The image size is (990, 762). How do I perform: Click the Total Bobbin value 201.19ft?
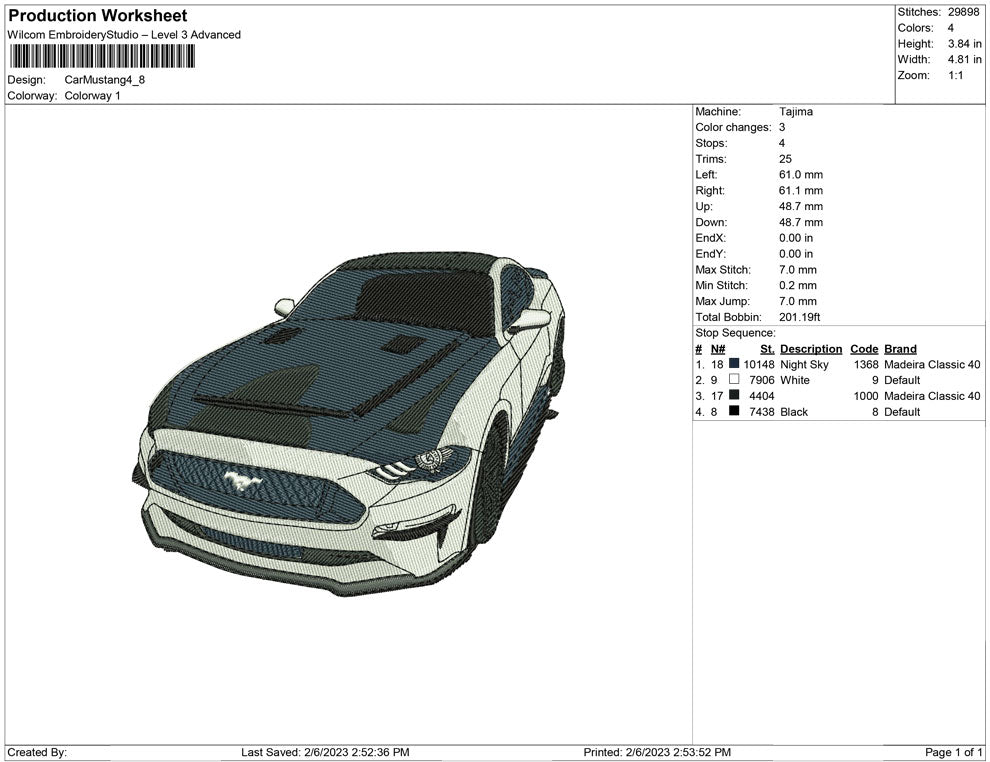click(x=800, y=317)
